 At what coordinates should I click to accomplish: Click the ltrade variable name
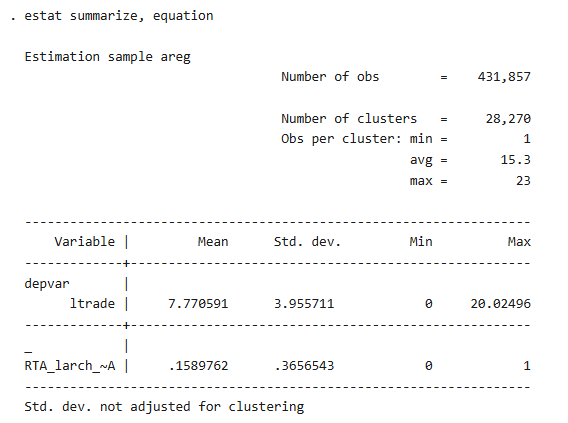coord(92,303)
